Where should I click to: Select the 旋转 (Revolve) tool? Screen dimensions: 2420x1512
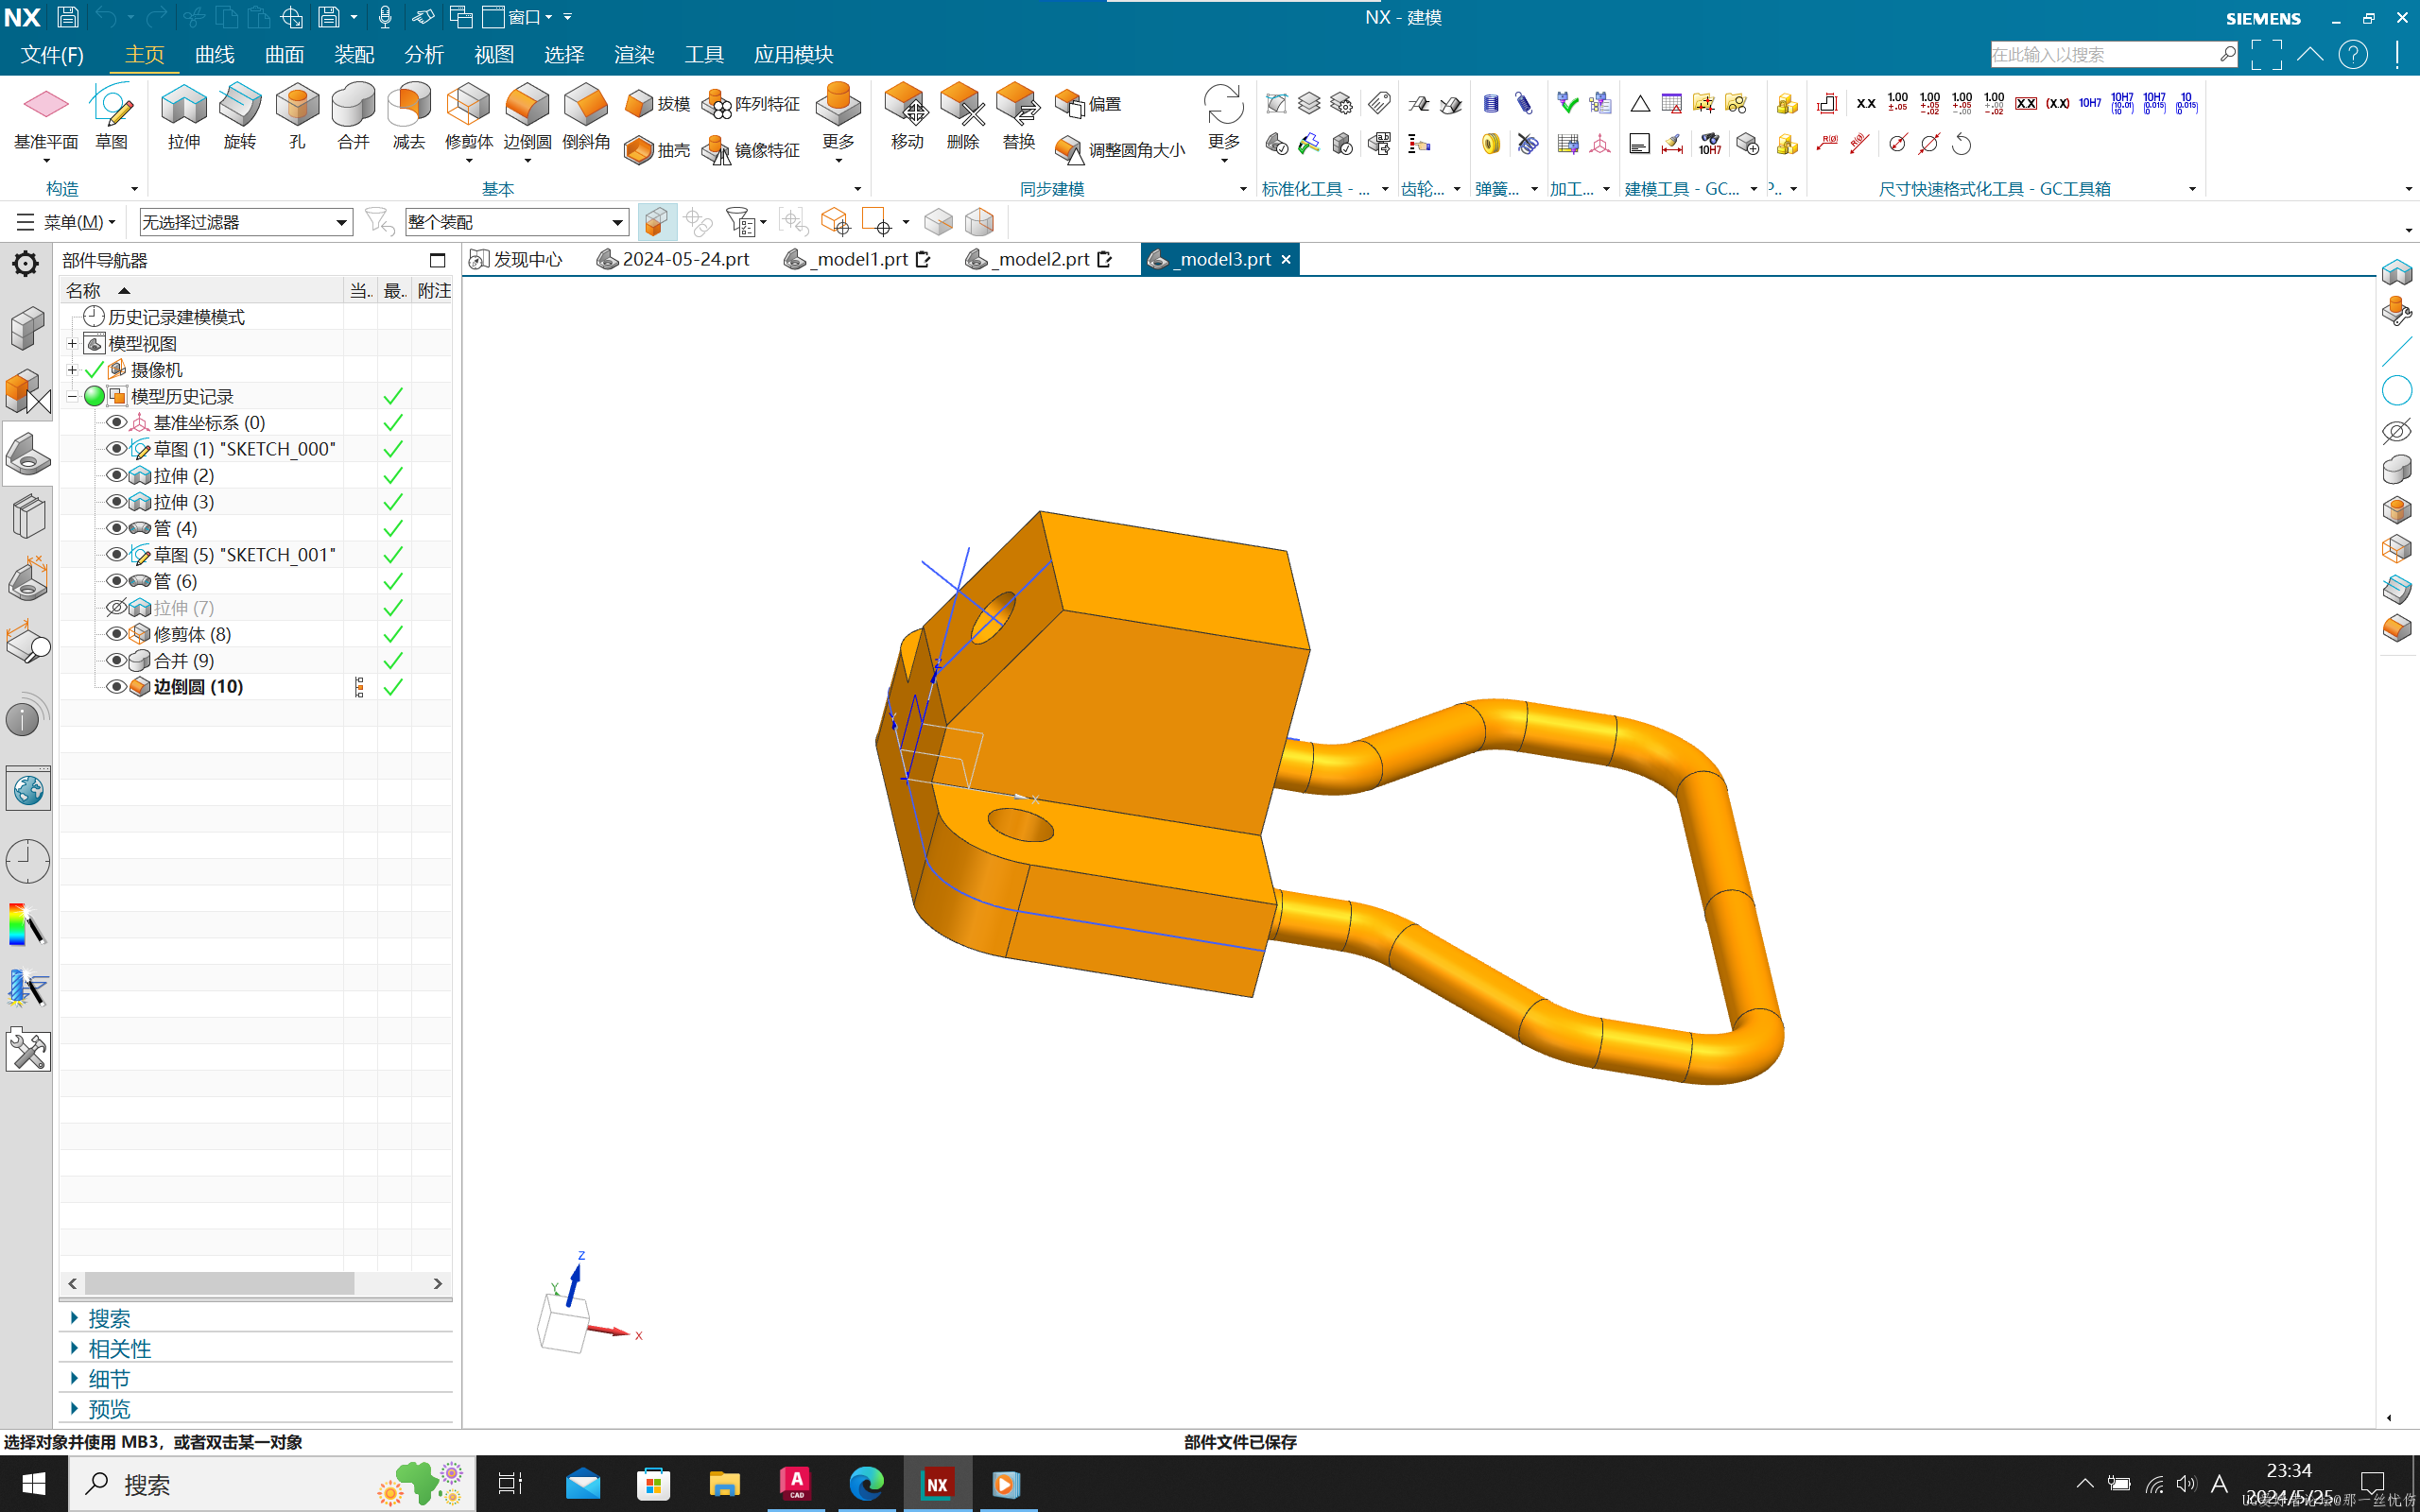(x=240, y=117)
